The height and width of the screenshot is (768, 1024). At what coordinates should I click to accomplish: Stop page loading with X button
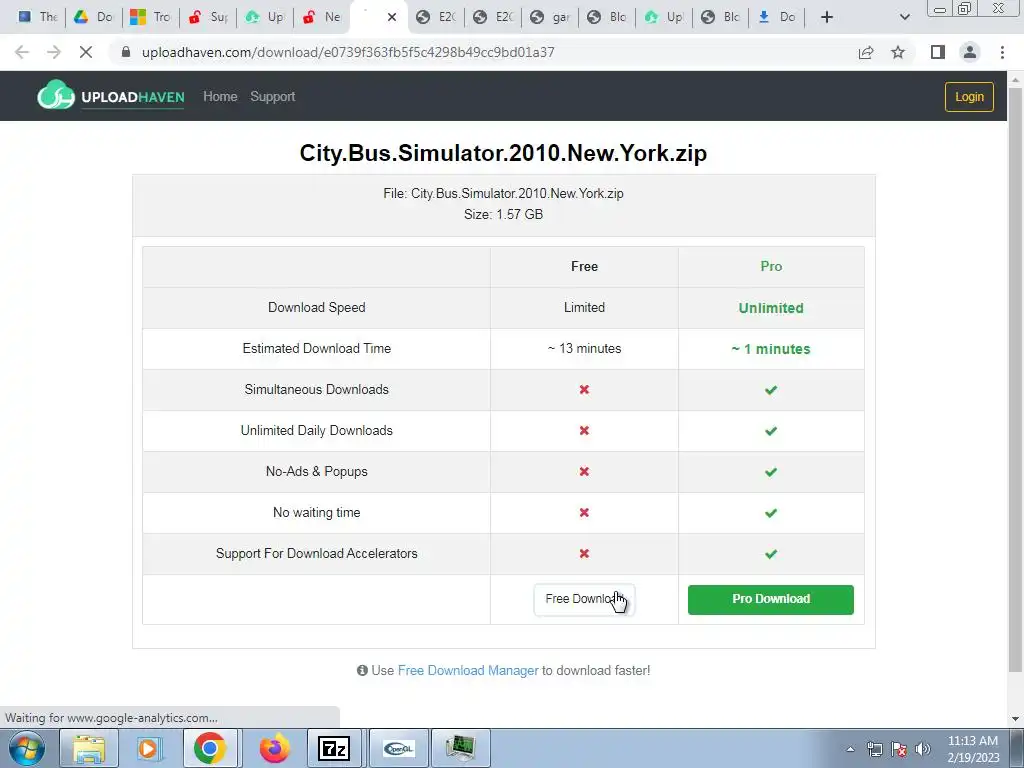pos(86,52)
